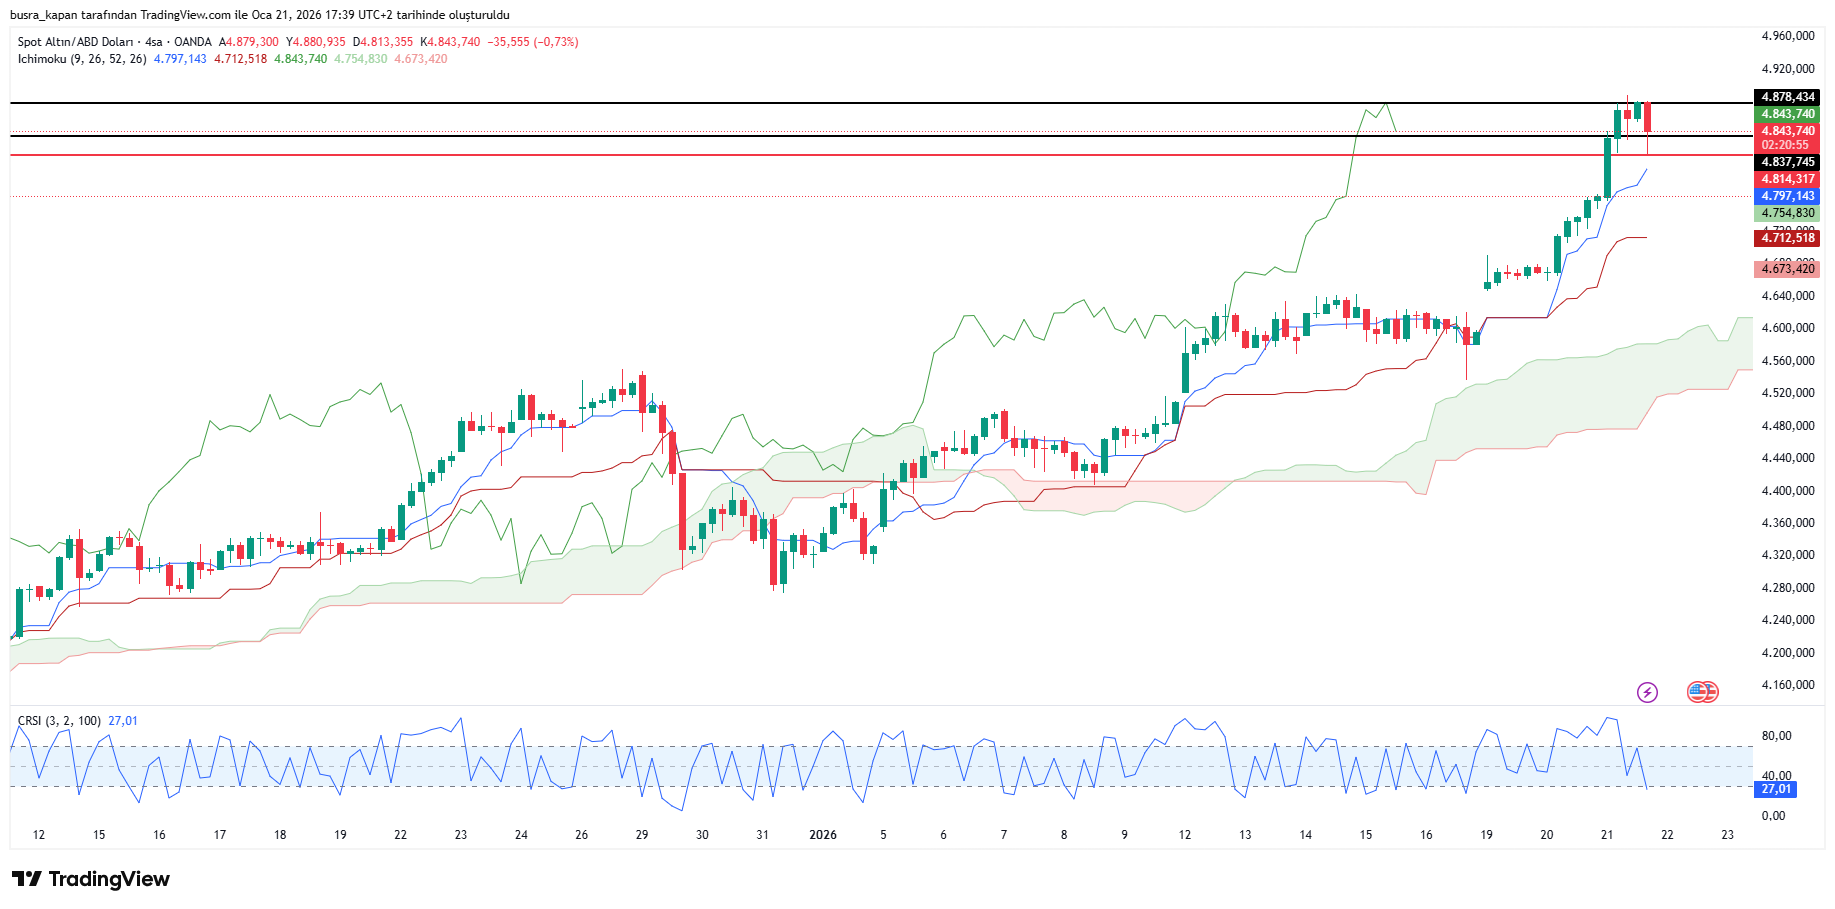
Task: Click the CRSI (3, 2, 100) indicator label
Action: pyautogui.click(x=59, y=721)
